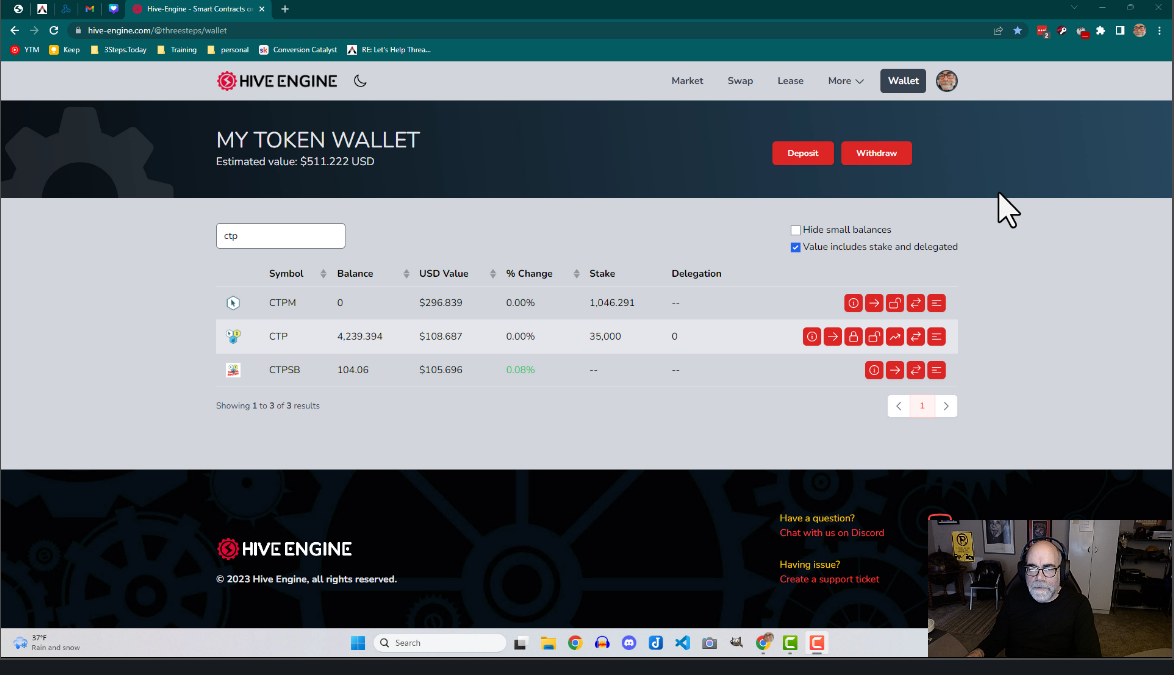The width and height of the screenshot is (1174, 675).
Task: Focus the token search field containing ctp
Action: click(281, 236)
